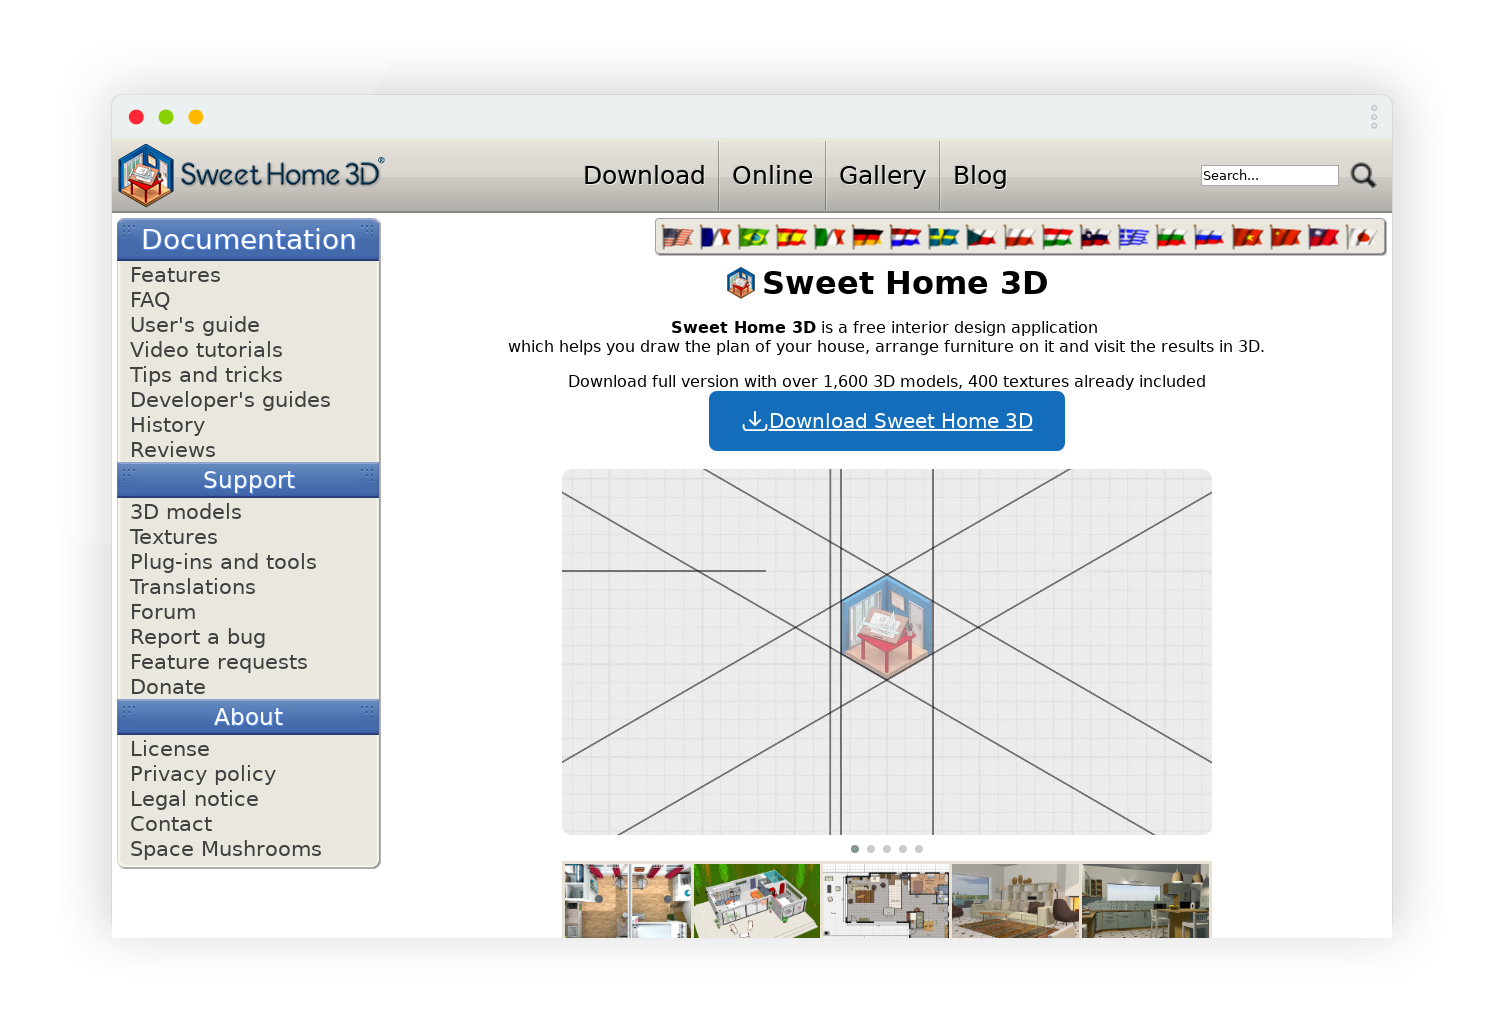The image size is (1504, 1018).
Task: Choose the Netherlands flag language
Action: 905,237
